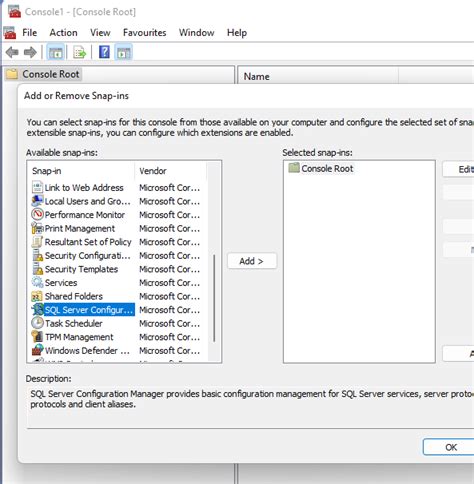Select Services snap-in name
This screenshot has height=484, width=474.
pyautogui.click(x=61, y=283)
